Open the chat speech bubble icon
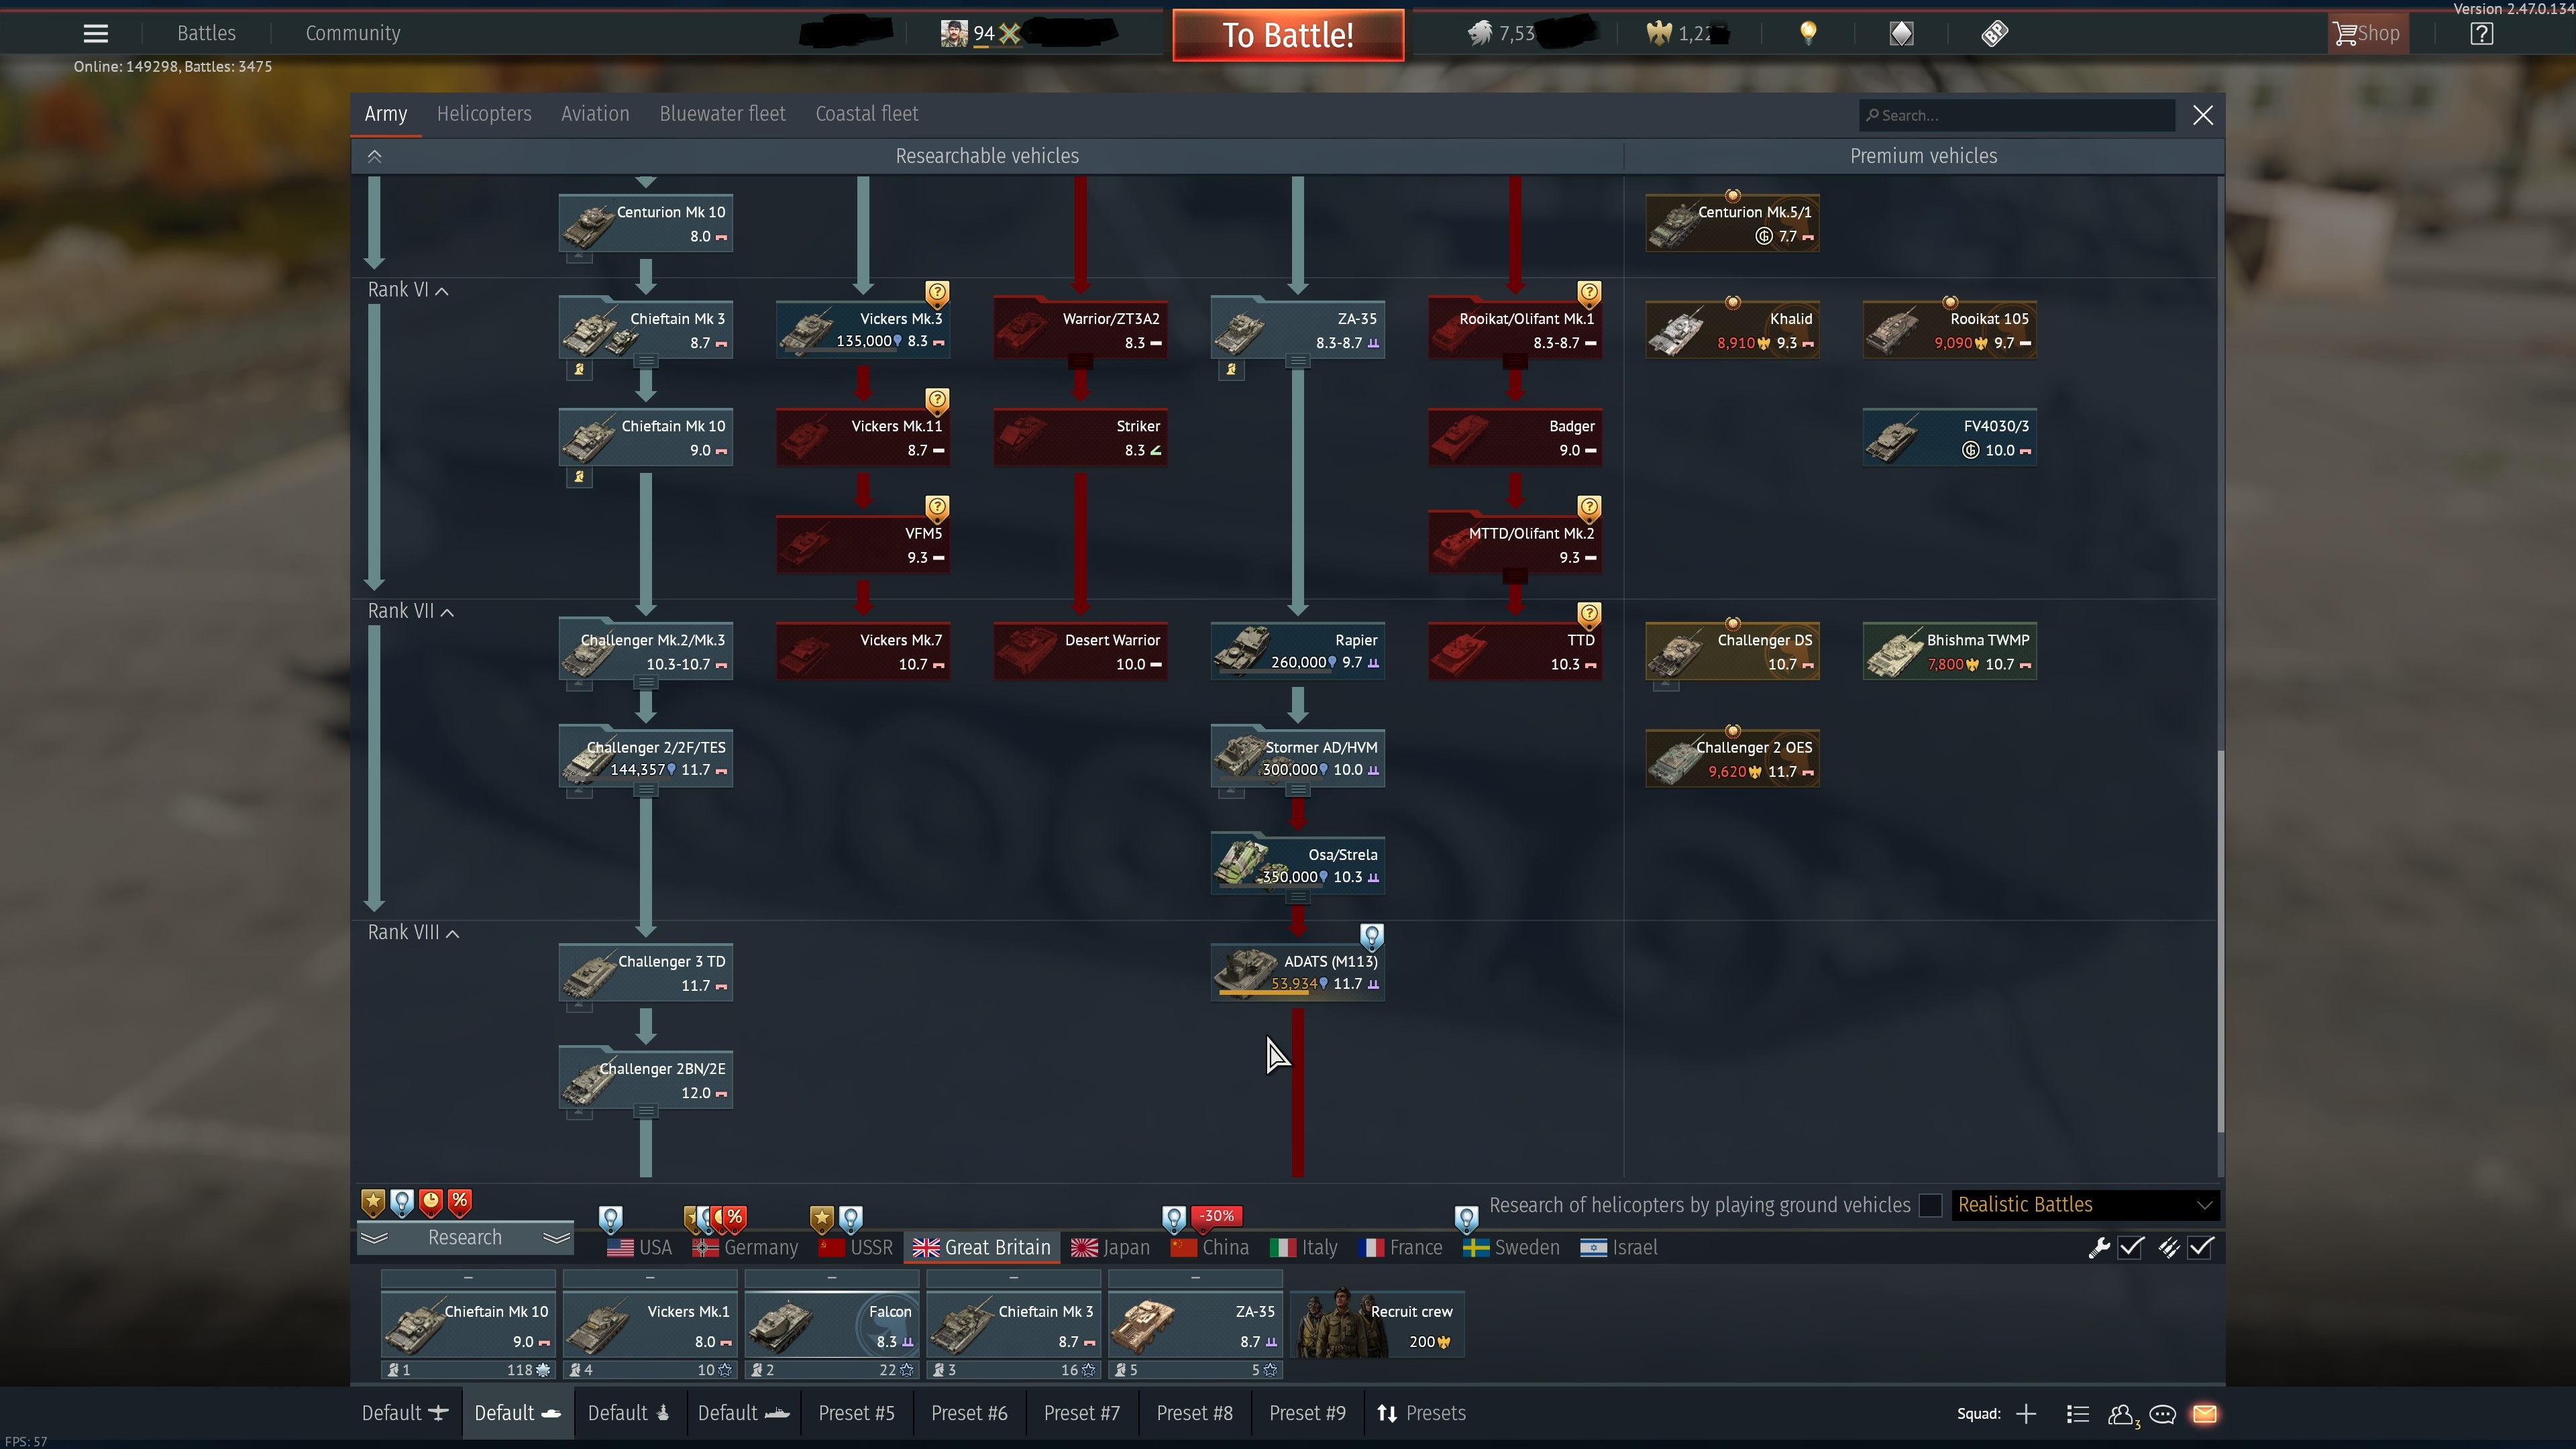This screenshot has width=2576, height=1449. tap(2162, 1414)
